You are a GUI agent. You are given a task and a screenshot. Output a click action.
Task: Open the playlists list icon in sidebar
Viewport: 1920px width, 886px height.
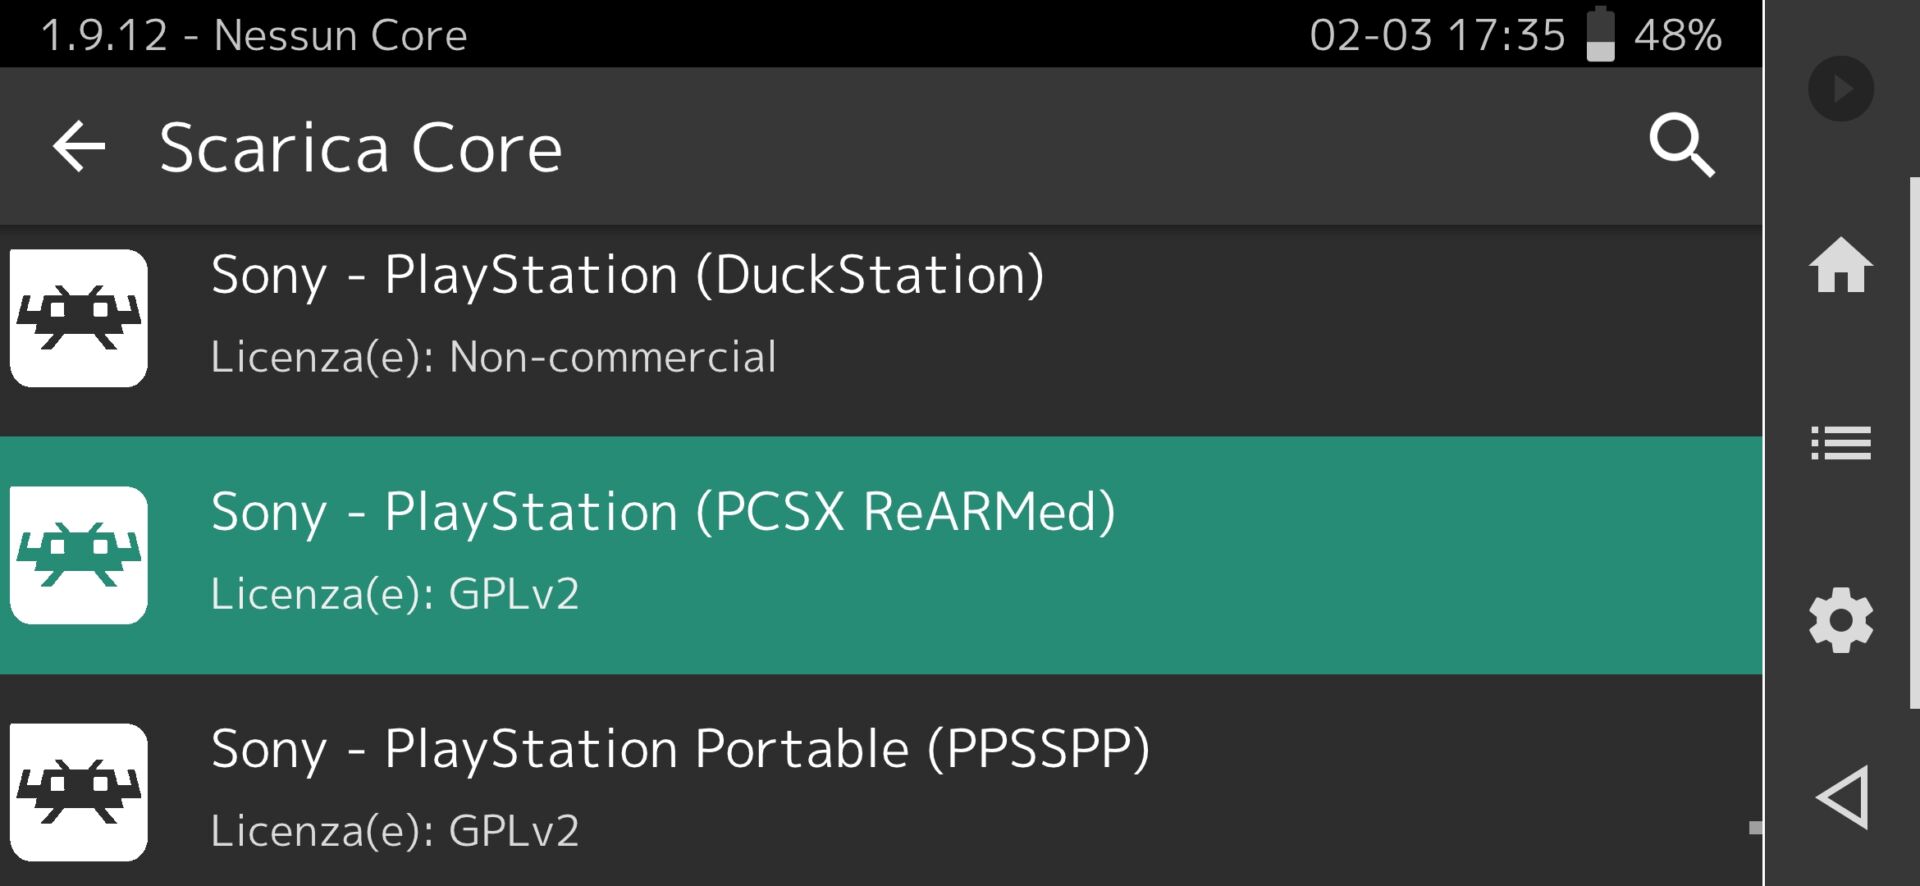pos(1840,443)
